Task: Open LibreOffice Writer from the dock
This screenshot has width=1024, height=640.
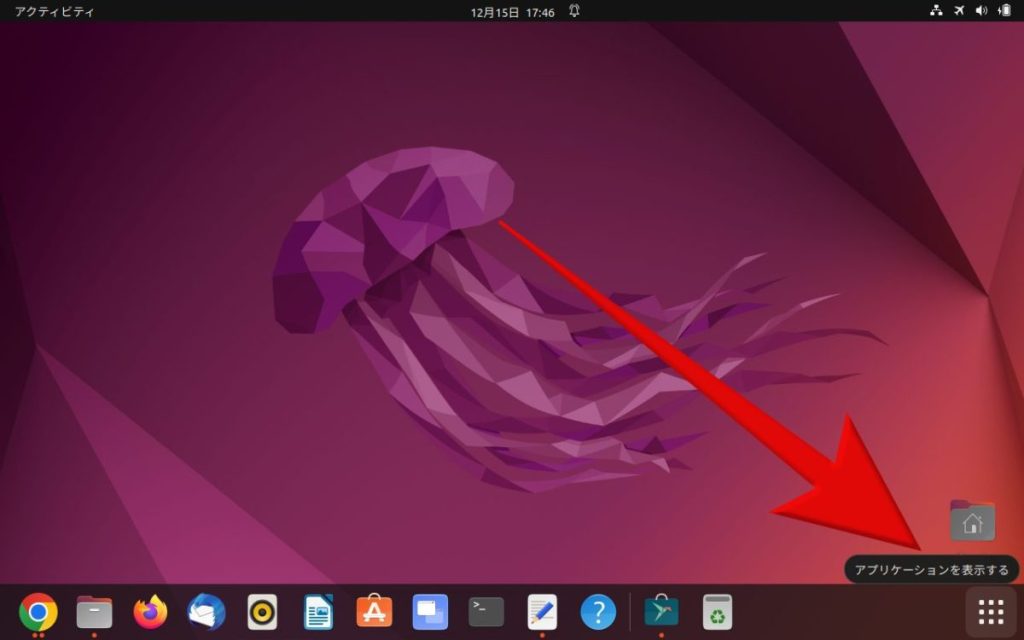Action: point(319,612)
